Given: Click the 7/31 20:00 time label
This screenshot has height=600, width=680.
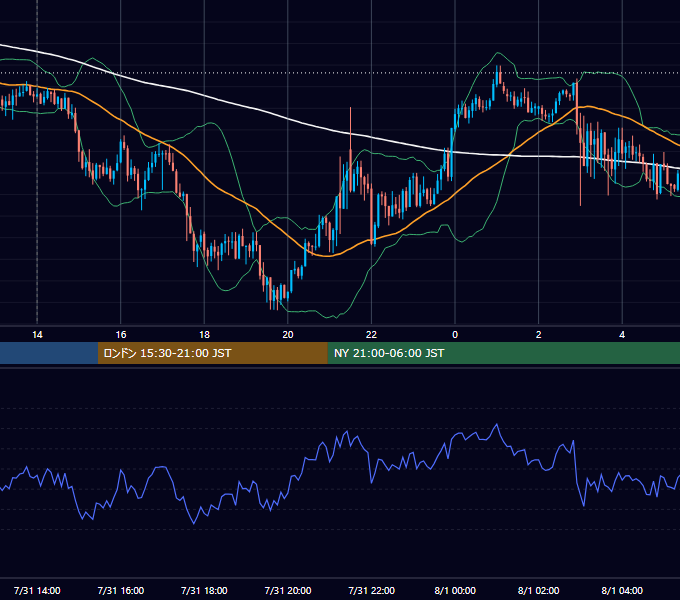Looking at the screenshot, I should tap(288, 590).
